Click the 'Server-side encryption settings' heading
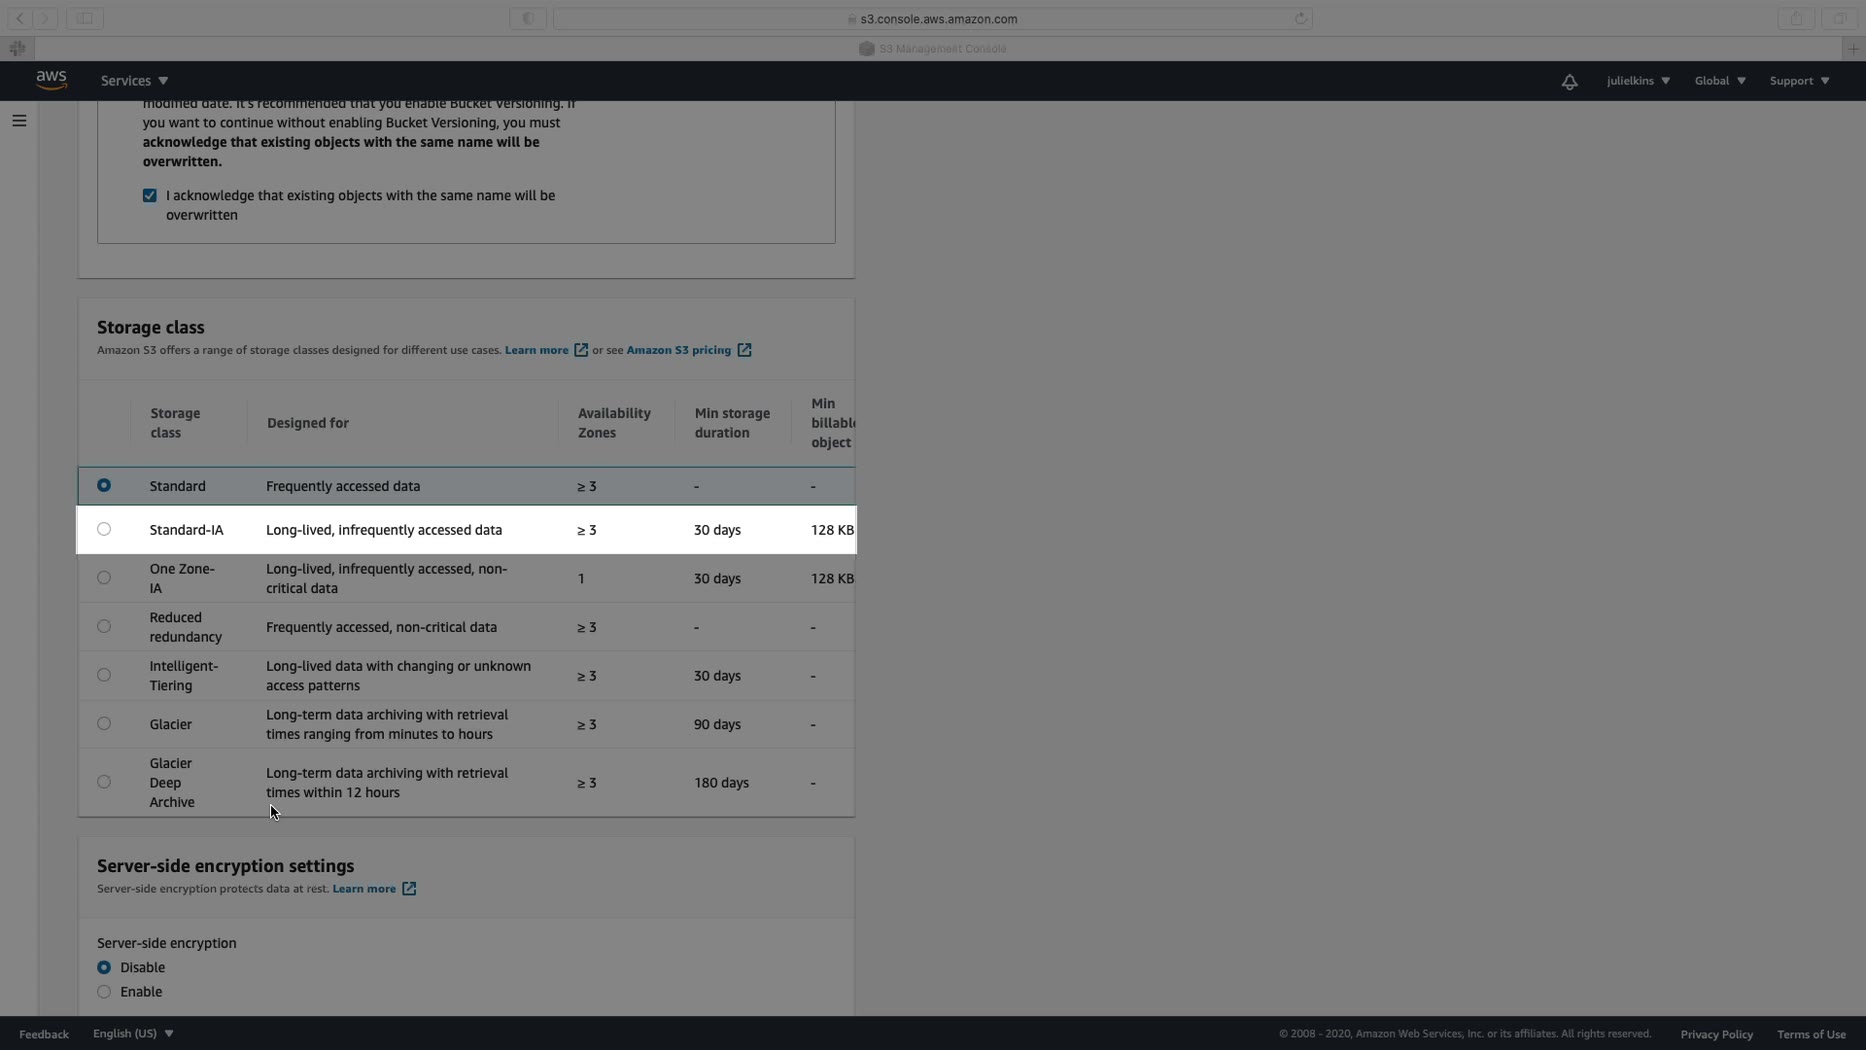This screenshot has height=1050, width=1866. click(x=226, y=866)
